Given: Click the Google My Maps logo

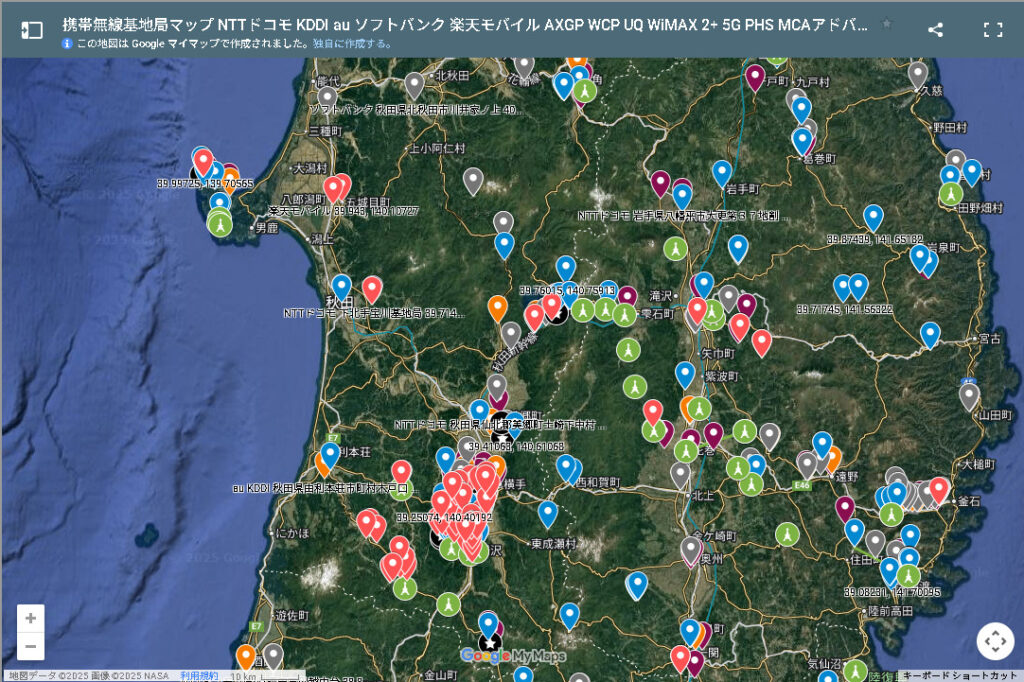Looking at the screenshot, I should [512, 656].
